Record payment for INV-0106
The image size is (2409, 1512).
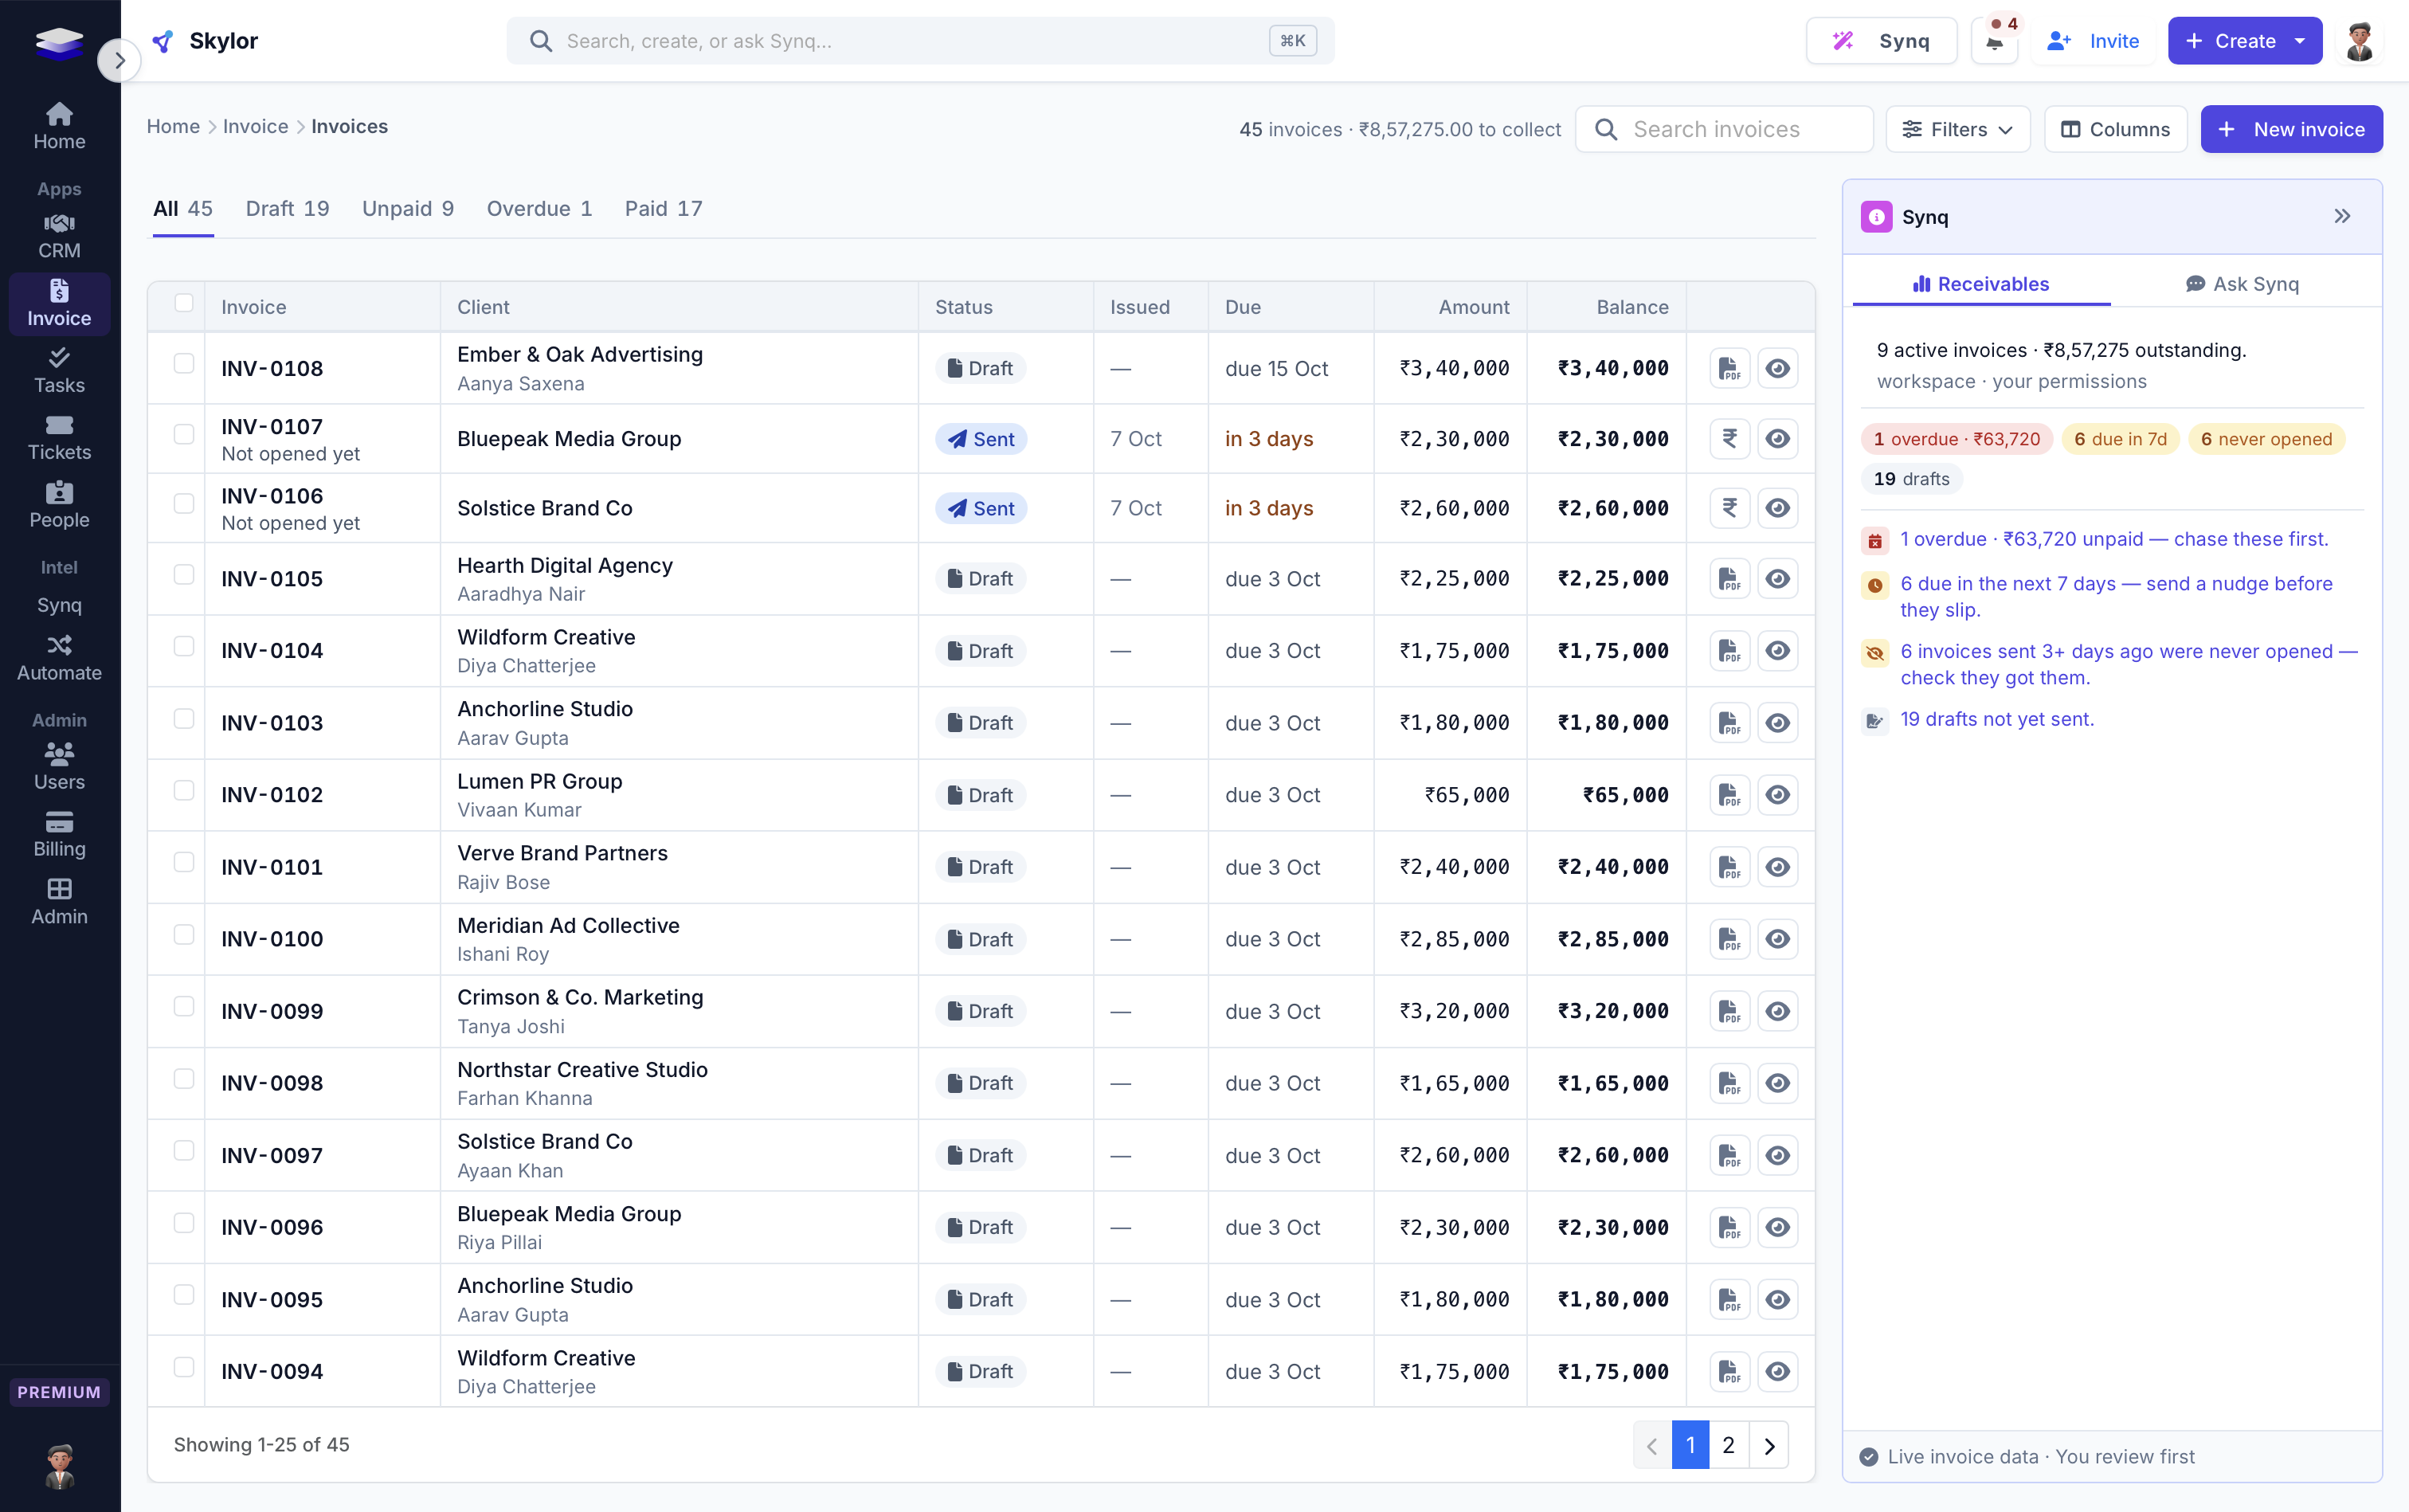click(1729, 508)
